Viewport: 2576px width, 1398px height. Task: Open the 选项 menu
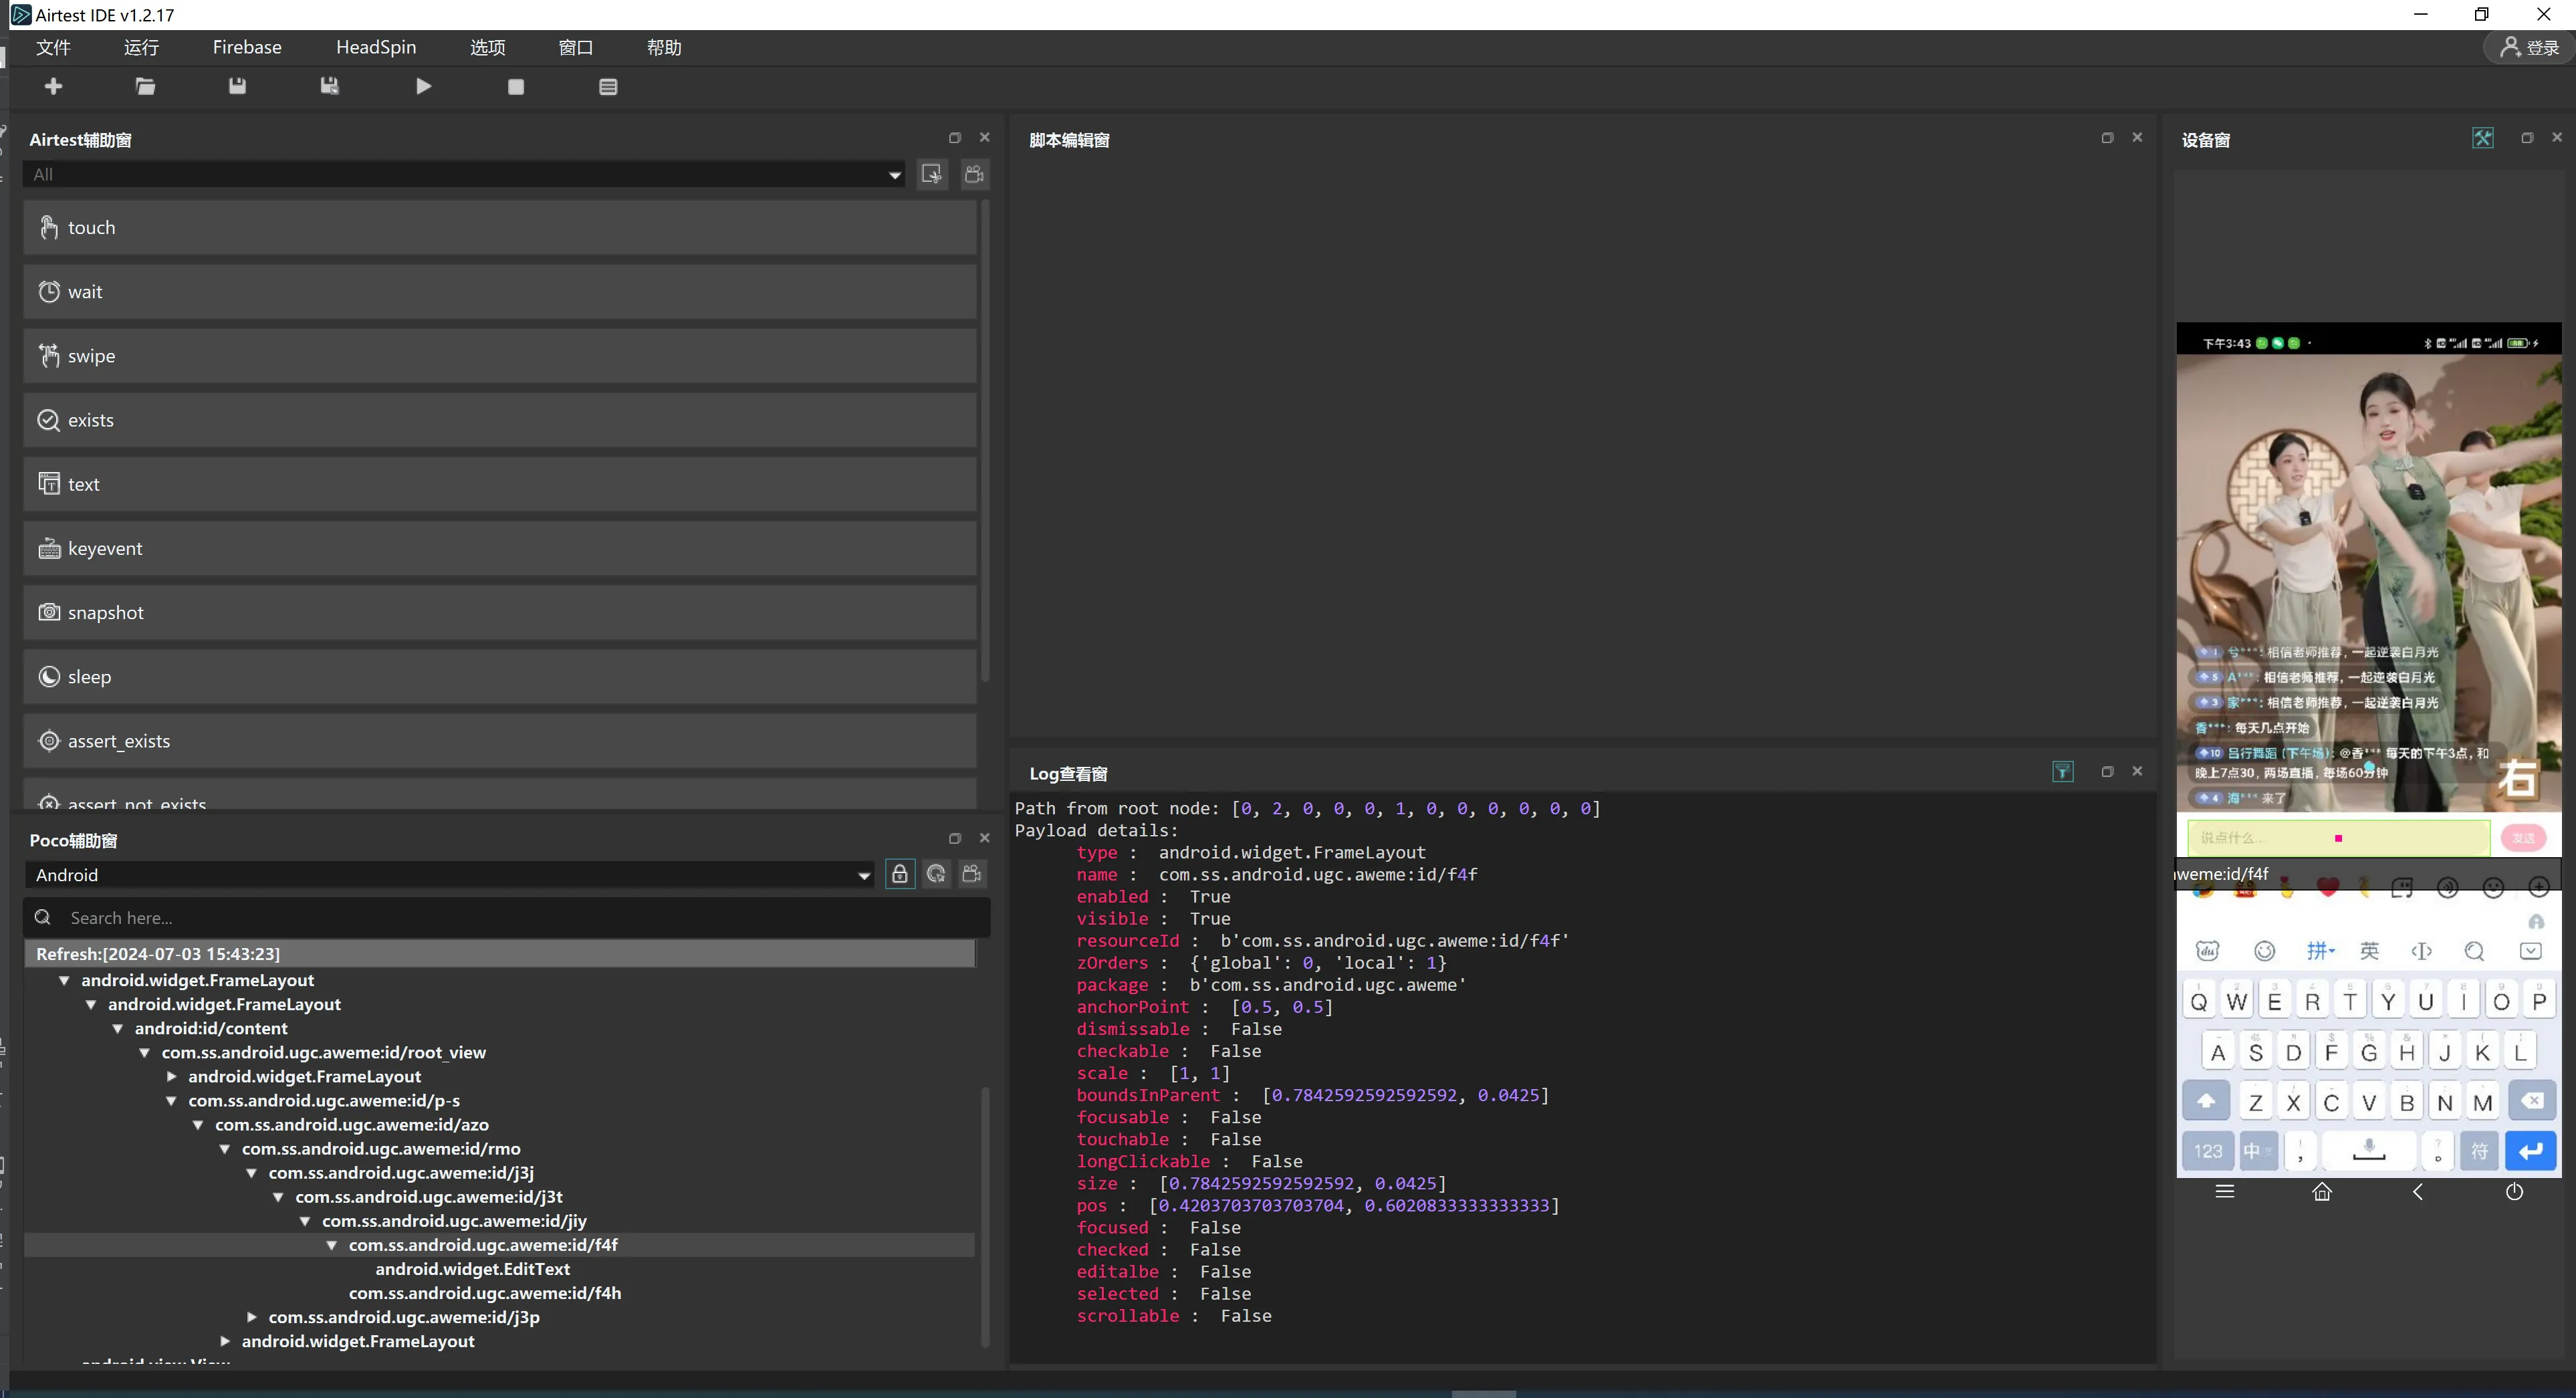pyautogui.click(x=488, y=47)
